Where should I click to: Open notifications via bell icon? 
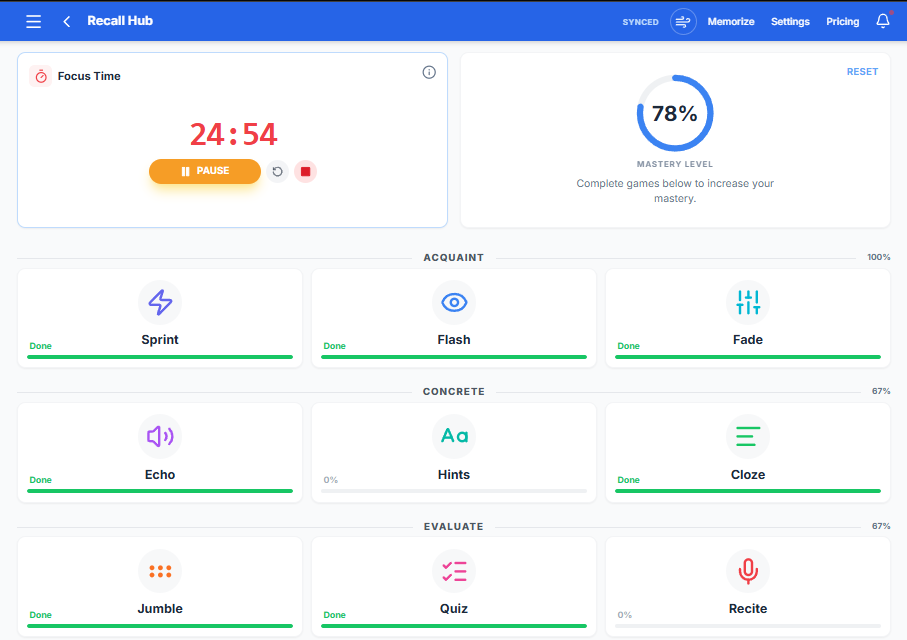point(882,21)
